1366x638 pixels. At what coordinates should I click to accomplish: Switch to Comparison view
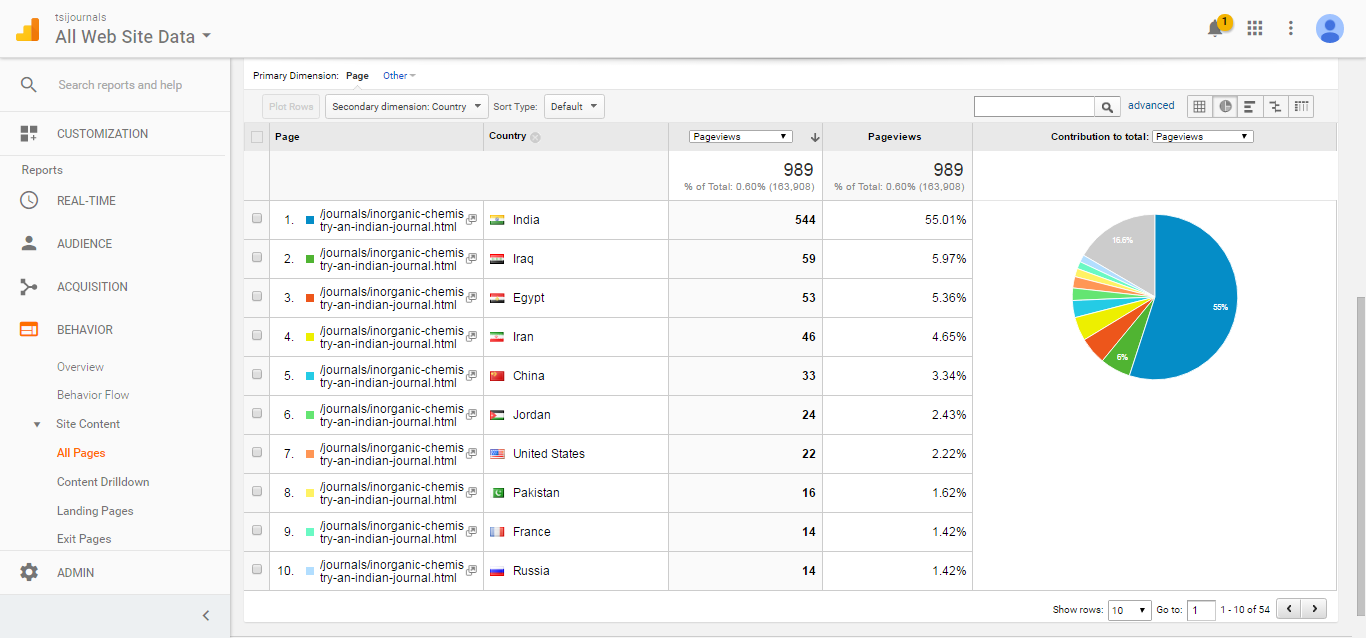pos(1275,106)
